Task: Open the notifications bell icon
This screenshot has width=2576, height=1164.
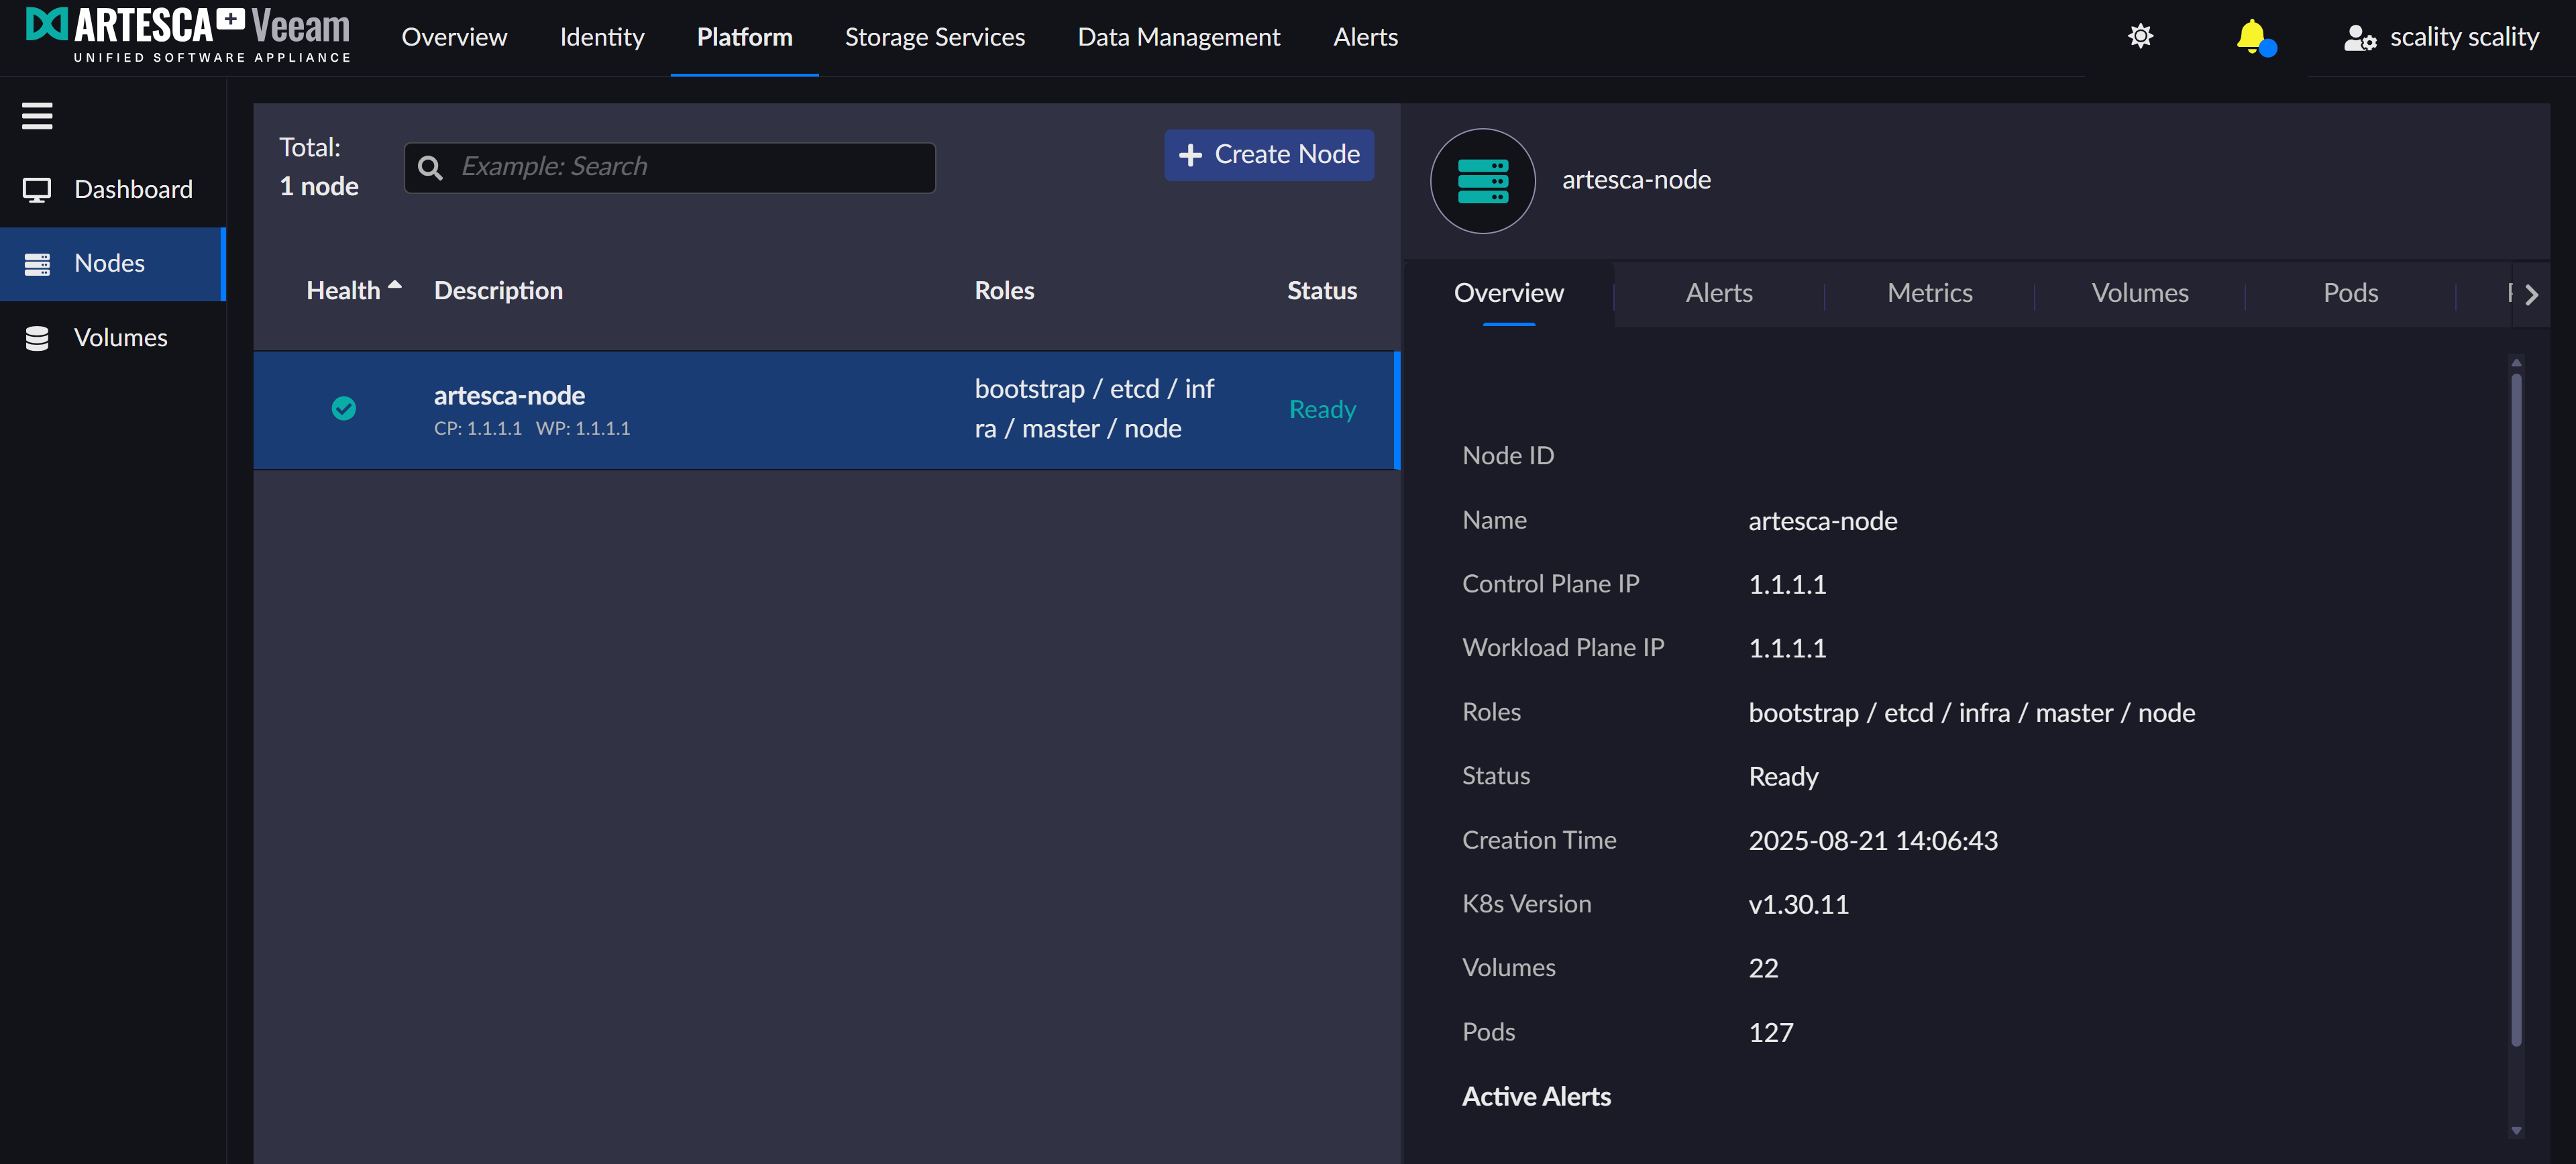Action: coord(2251,37)
